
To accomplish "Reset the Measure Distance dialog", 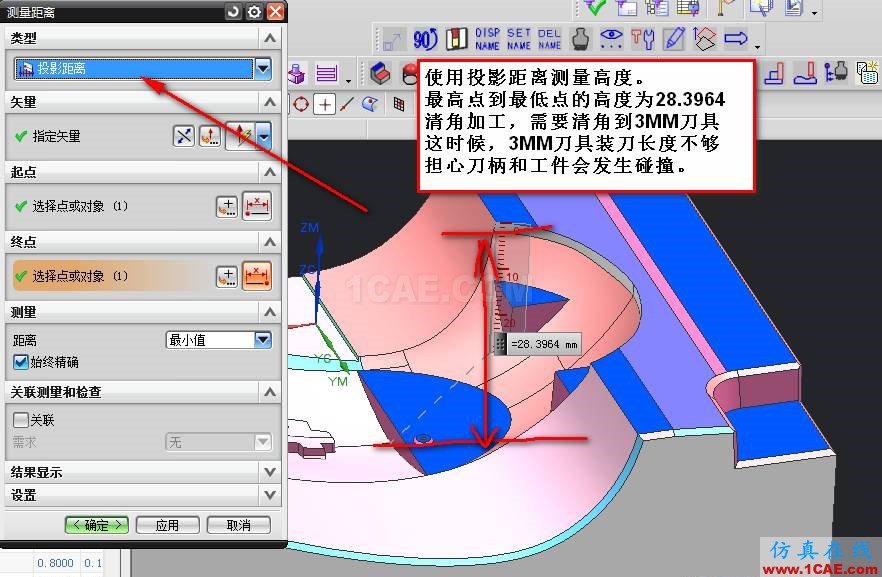I will coord(233,11).
